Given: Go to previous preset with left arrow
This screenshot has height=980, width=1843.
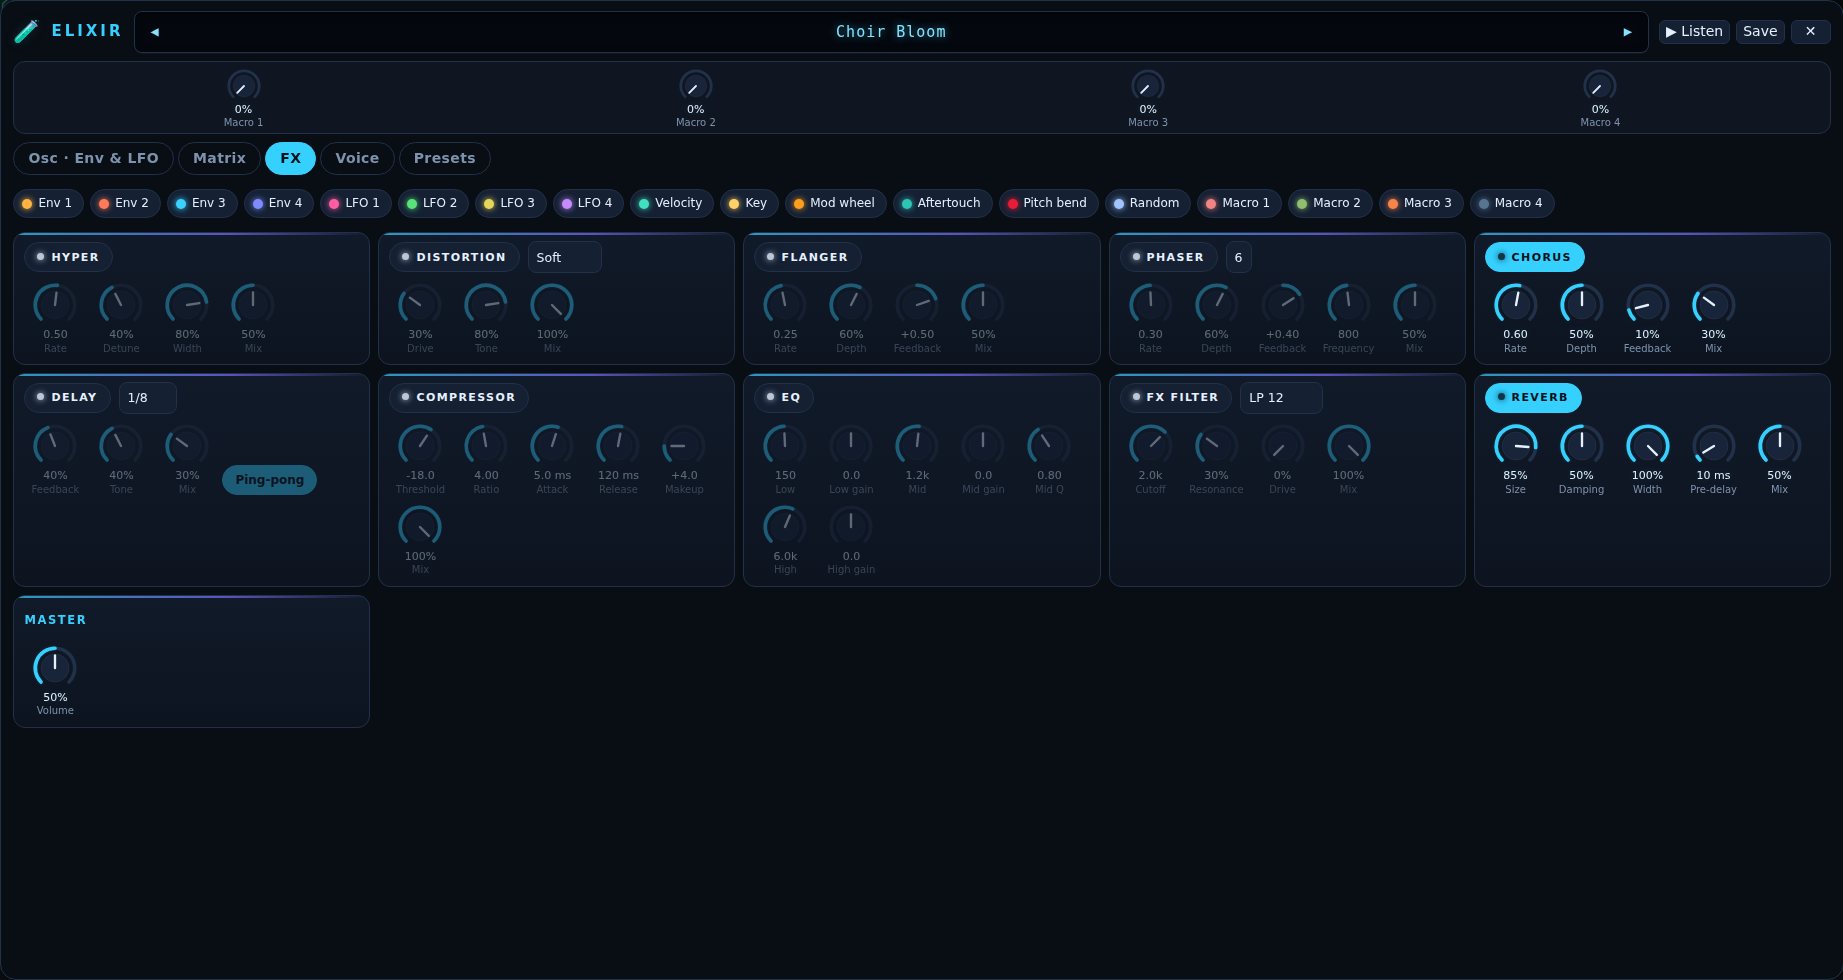Looking at the screenshot, I should click(155, 32).
